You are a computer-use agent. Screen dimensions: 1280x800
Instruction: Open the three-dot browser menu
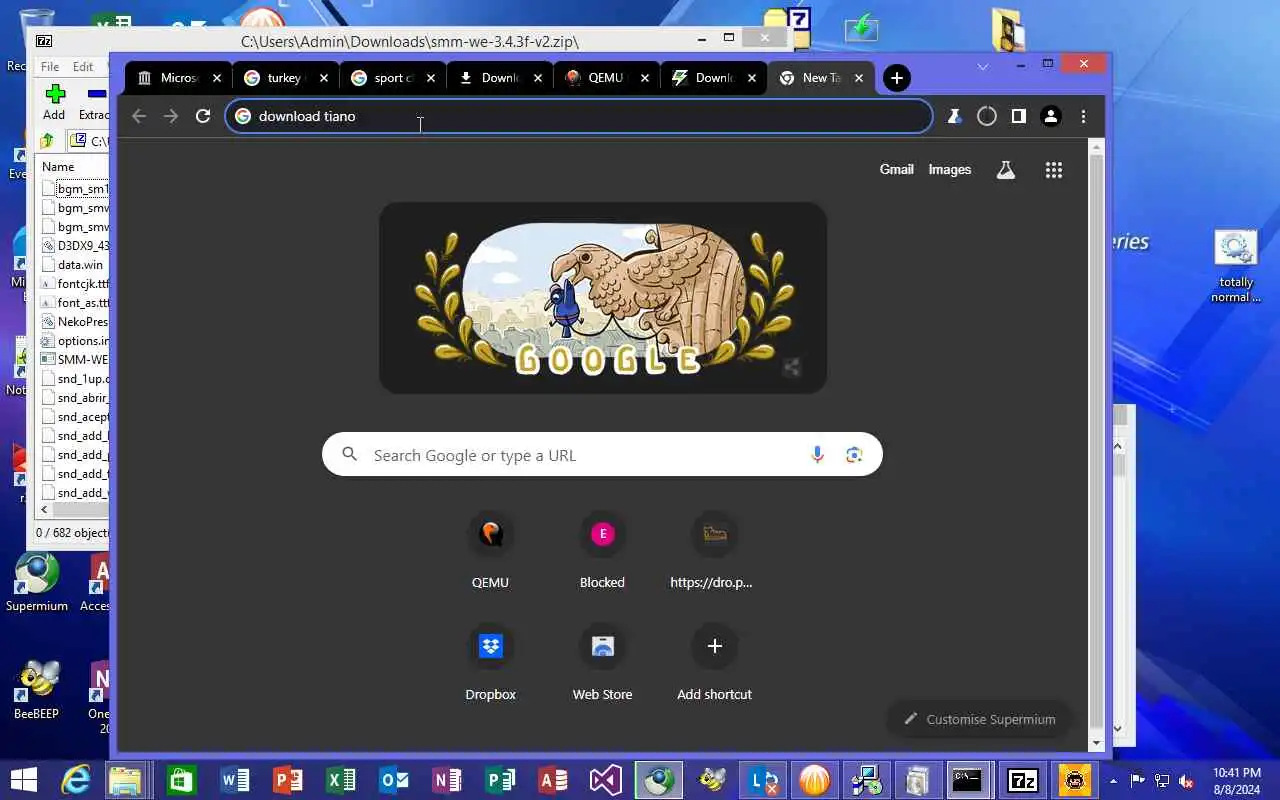1083,116
